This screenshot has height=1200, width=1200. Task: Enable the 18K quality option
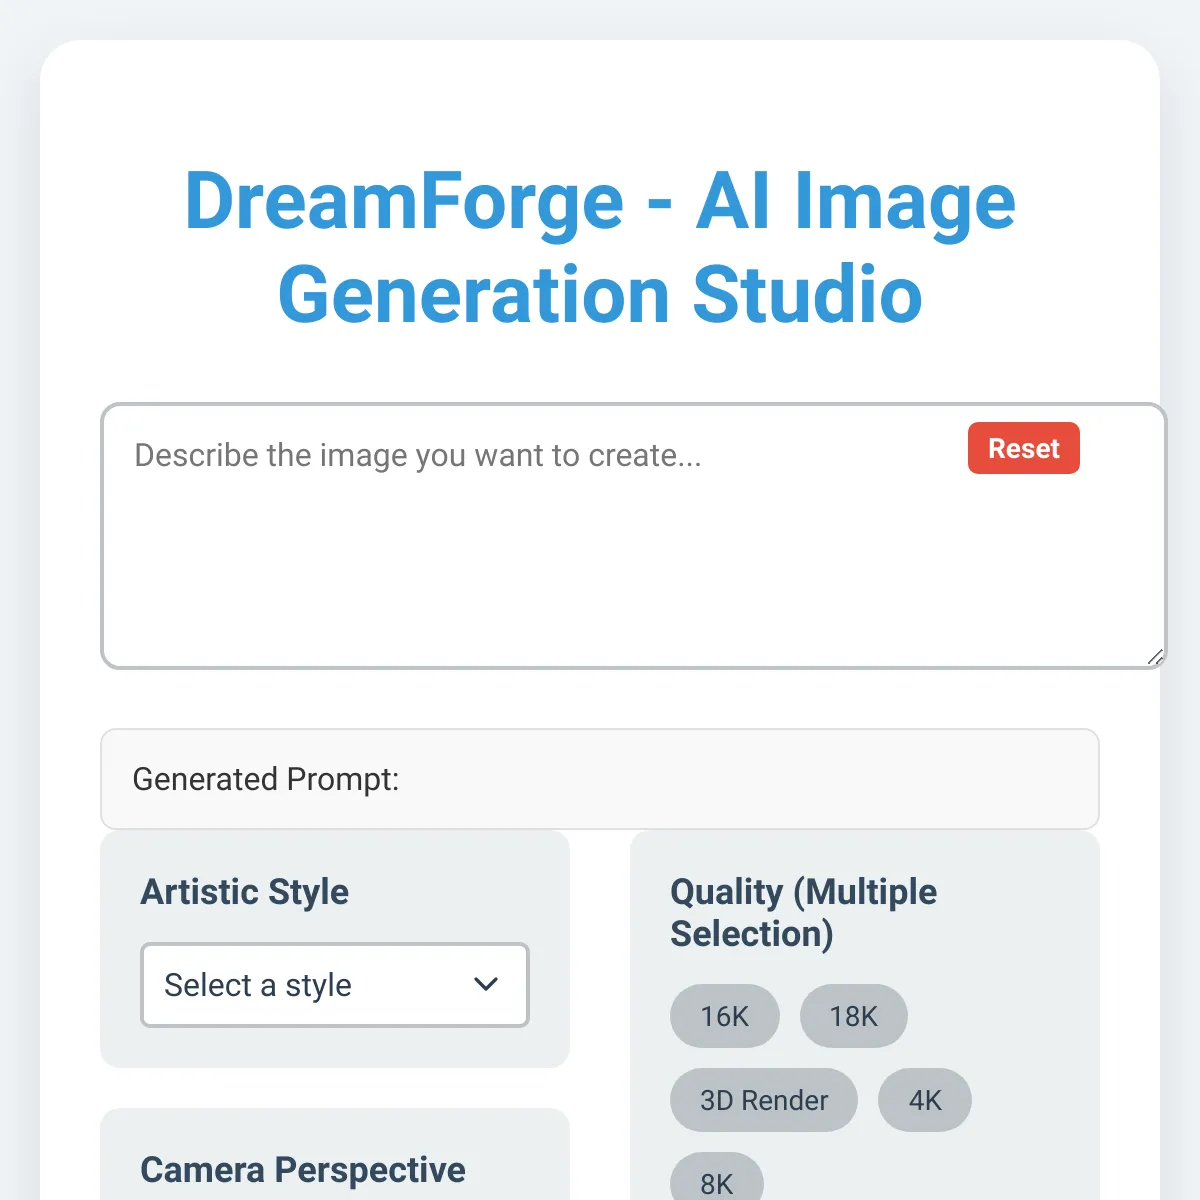pyautogui.click(x=853, y=1016)
